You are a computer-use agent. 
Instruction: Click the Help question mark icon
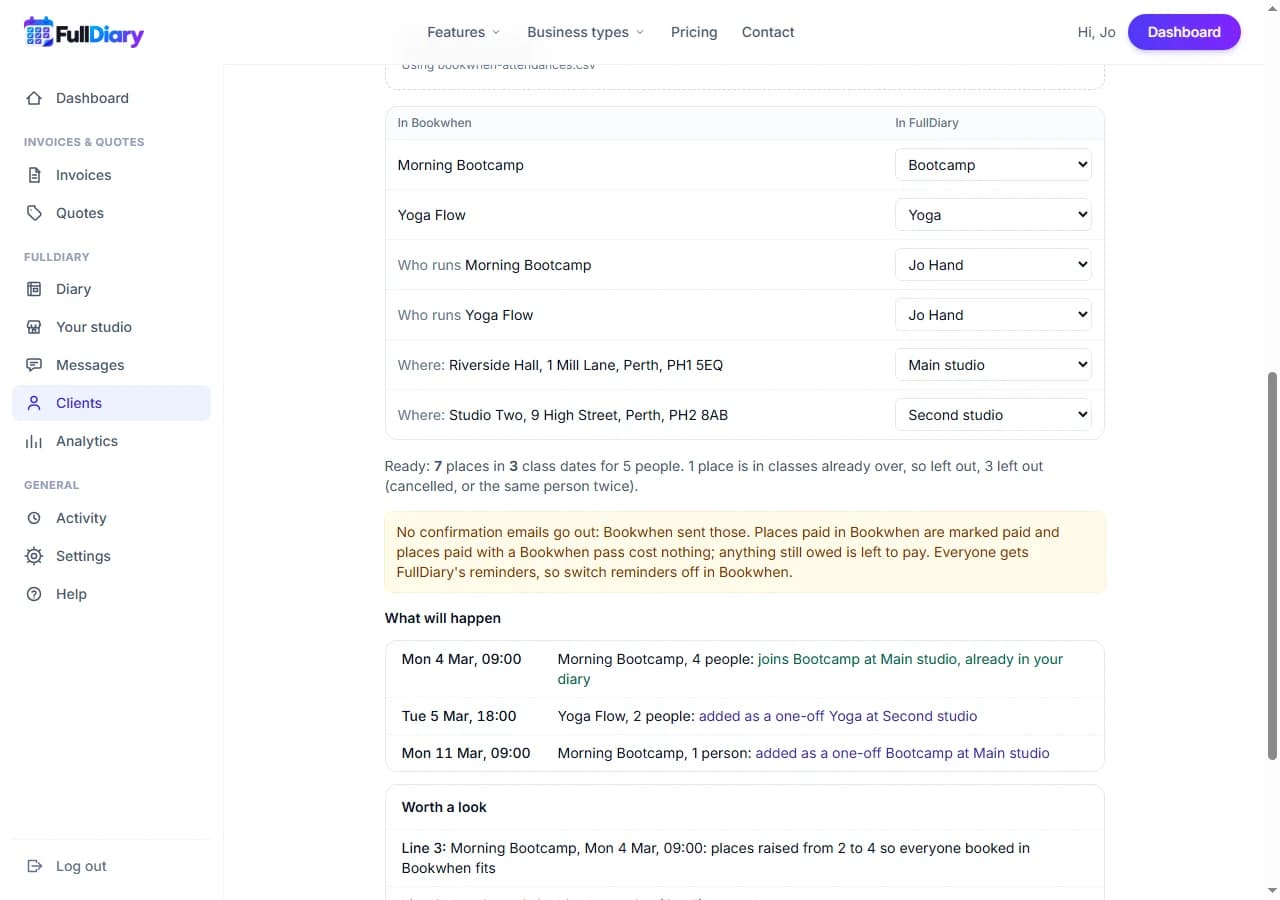[34, 594]
